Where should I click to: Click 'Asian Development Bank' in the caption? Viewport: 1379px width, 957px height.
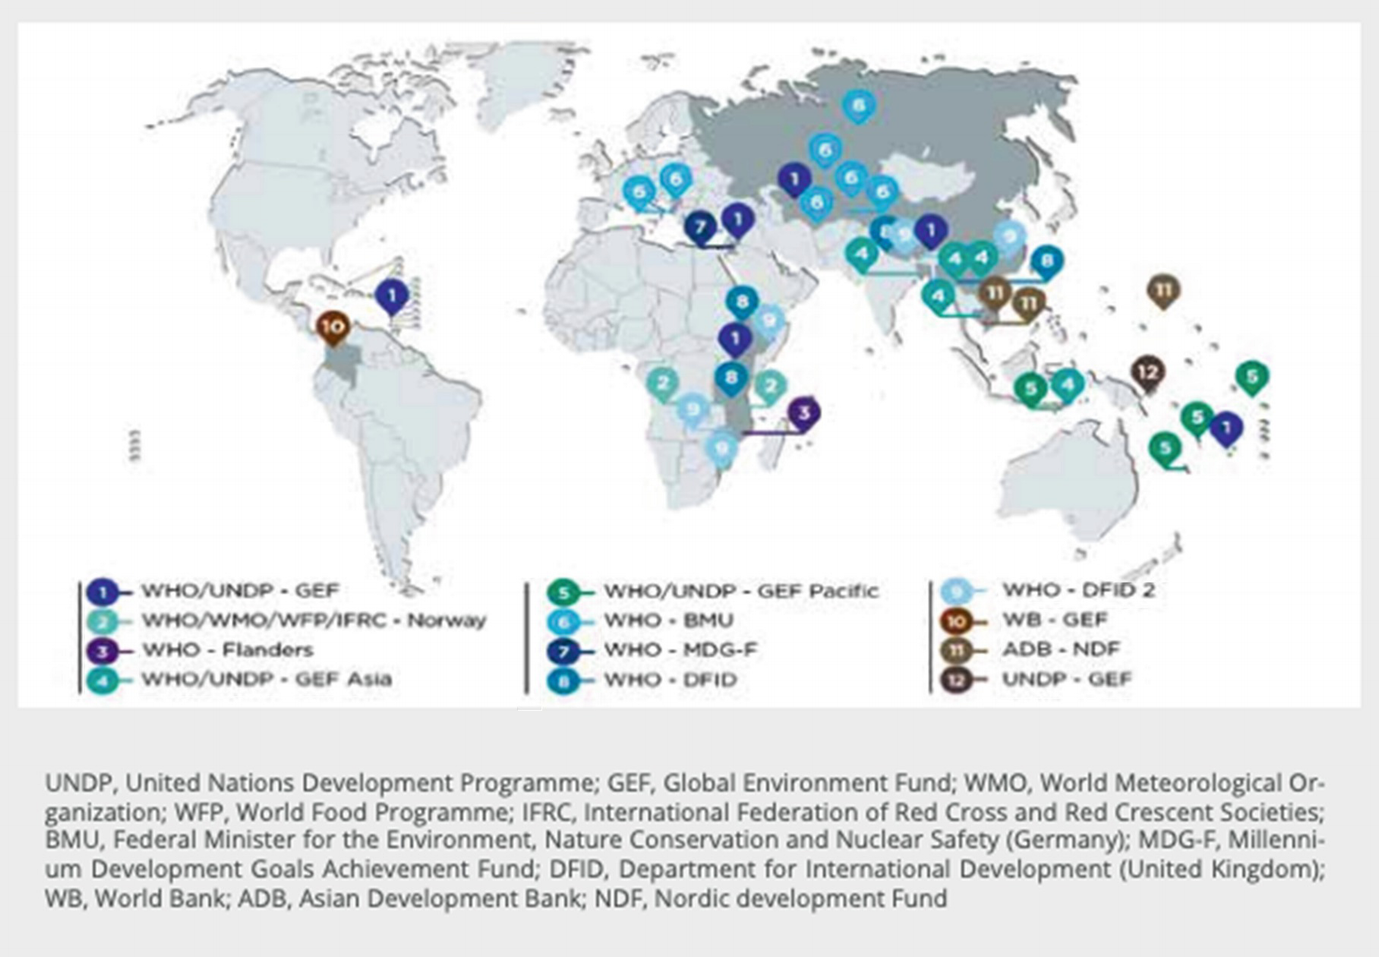440,898
